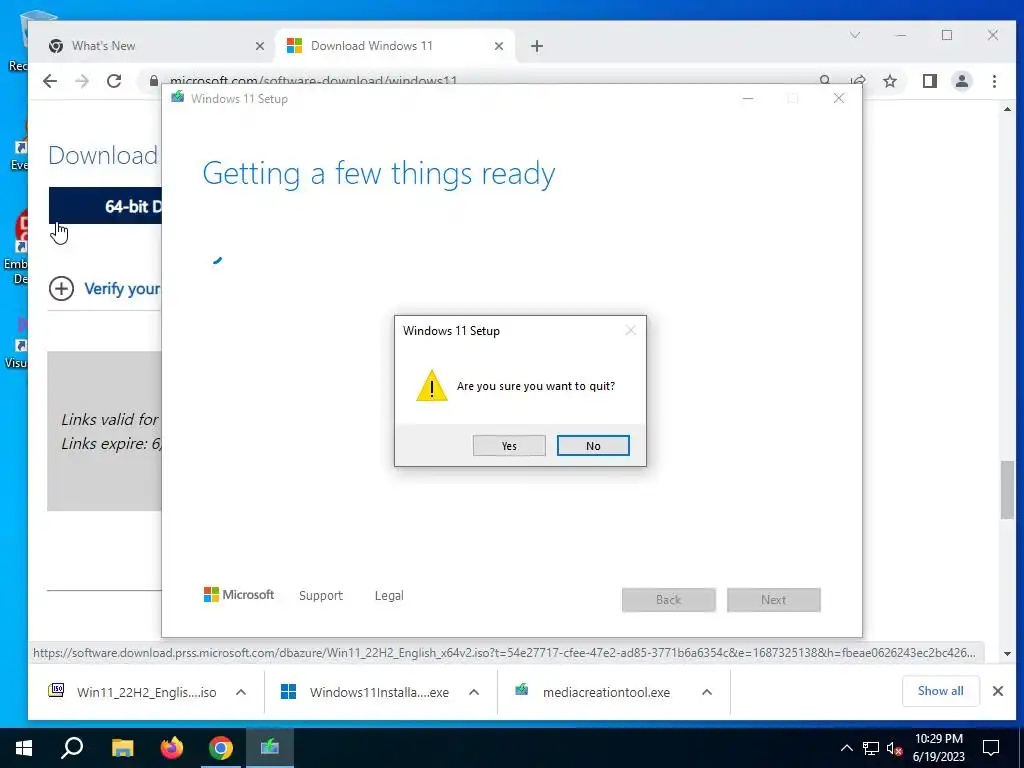Click the scrollbar up arrow in Chrome
Image resolution: width=1024 pixels, height=768 pixels.
pos(1007,109)
